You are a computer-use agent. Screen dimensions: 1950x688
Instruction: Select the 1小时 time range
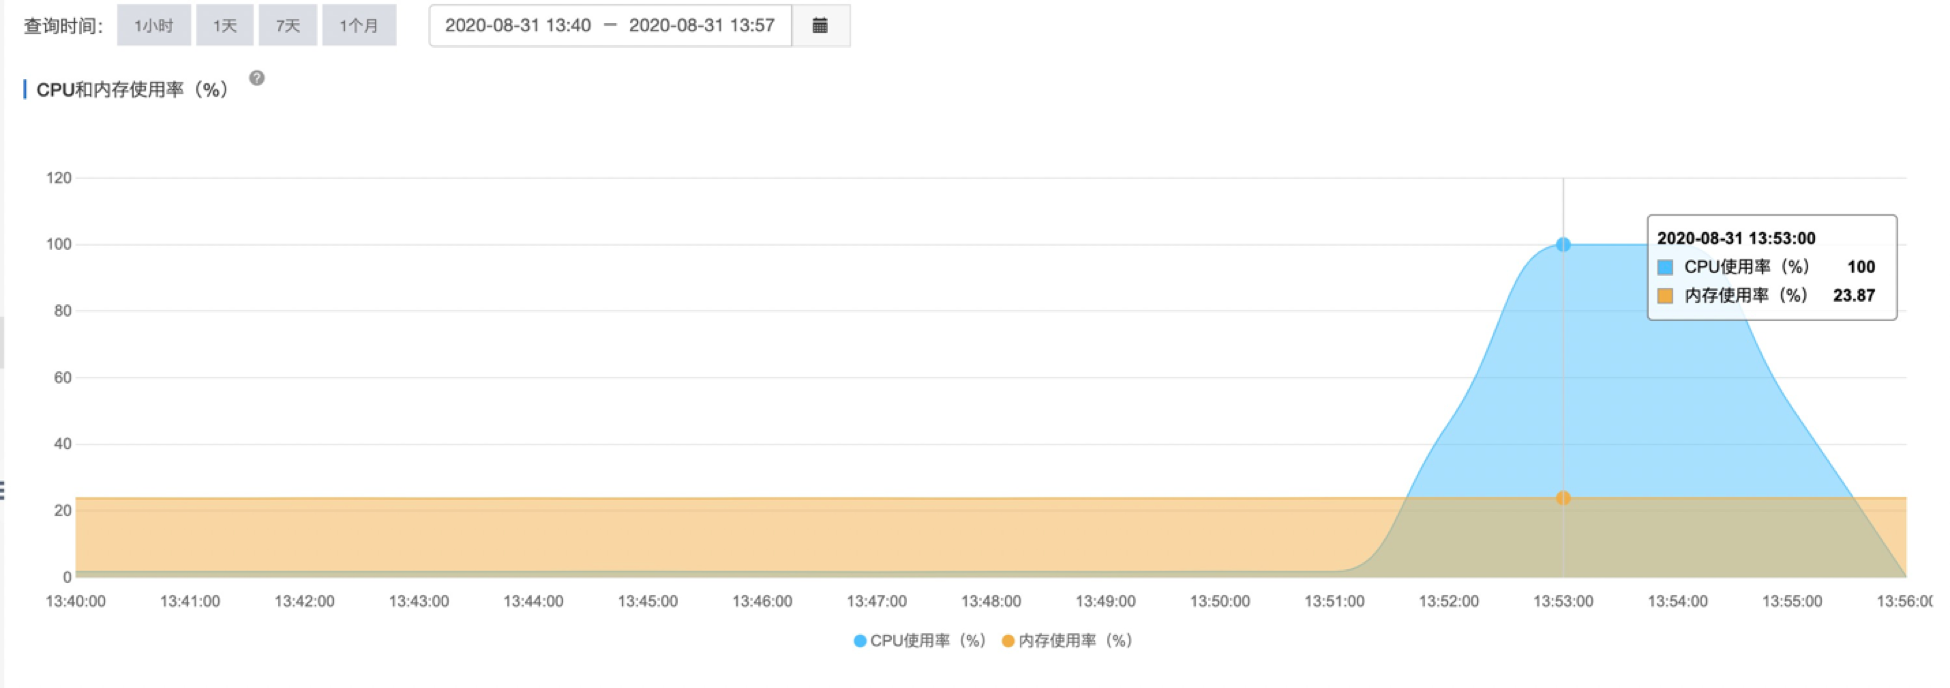(x=154, y=26)
